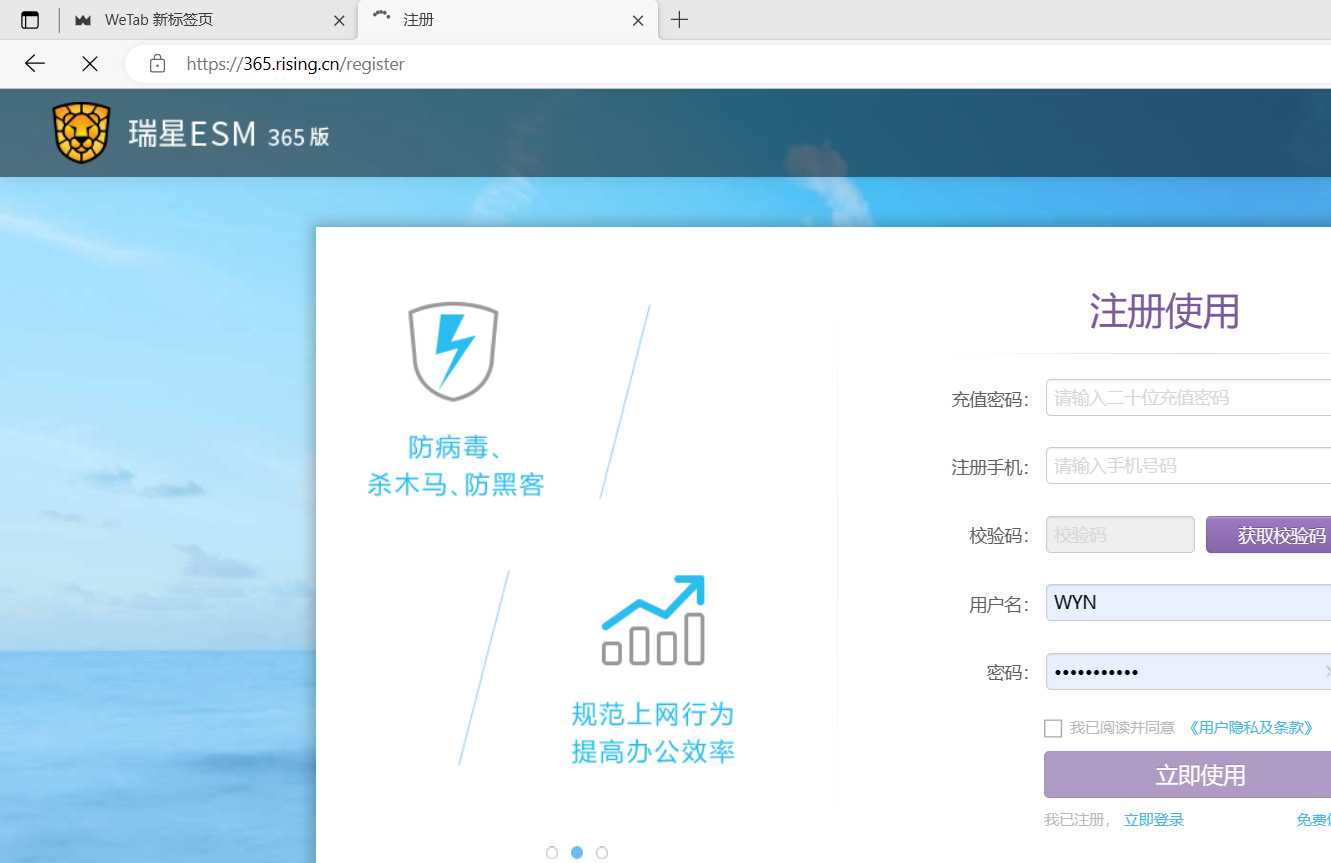Click the 获取校验码 button
Viewport: 1331px width, 863px height.
tap(1269, 535)
